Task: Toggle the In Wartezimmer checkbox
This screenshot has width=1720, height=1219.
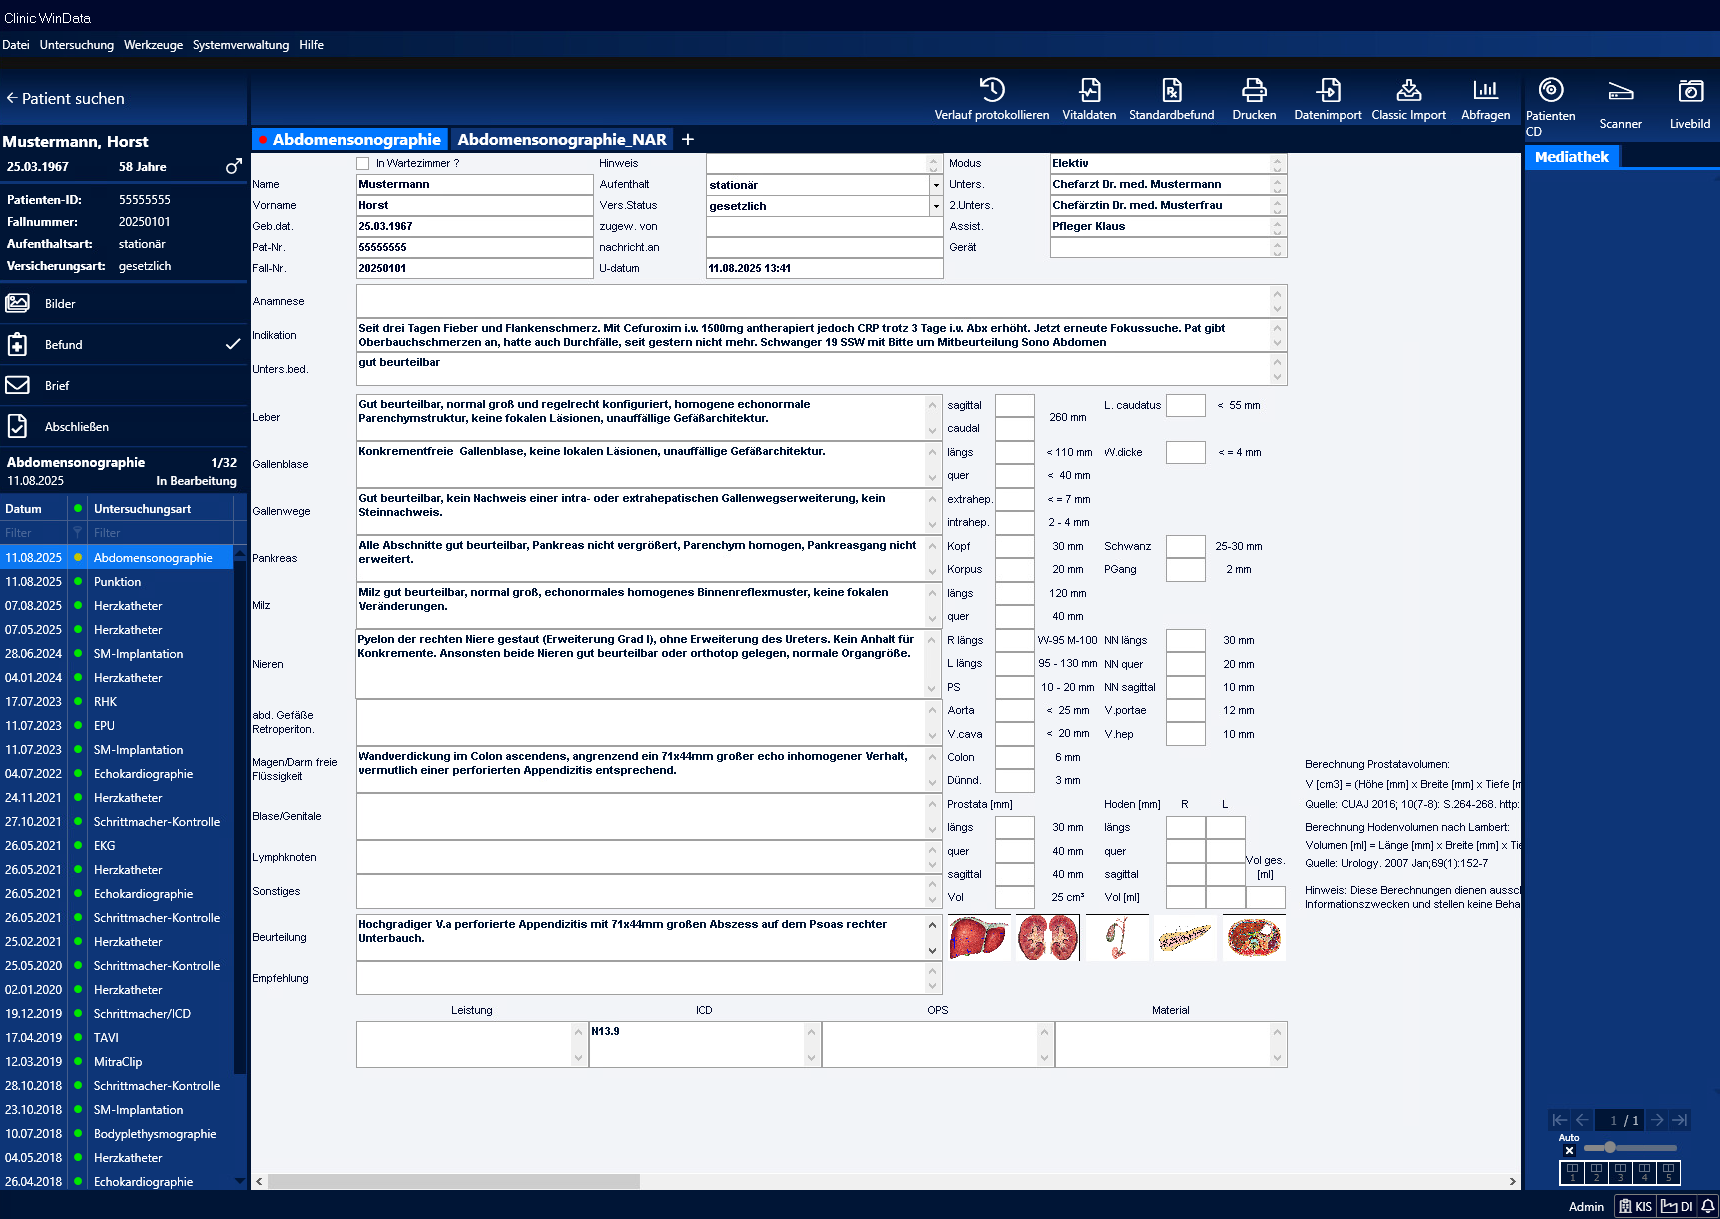Action: click(x=363, y=163)
